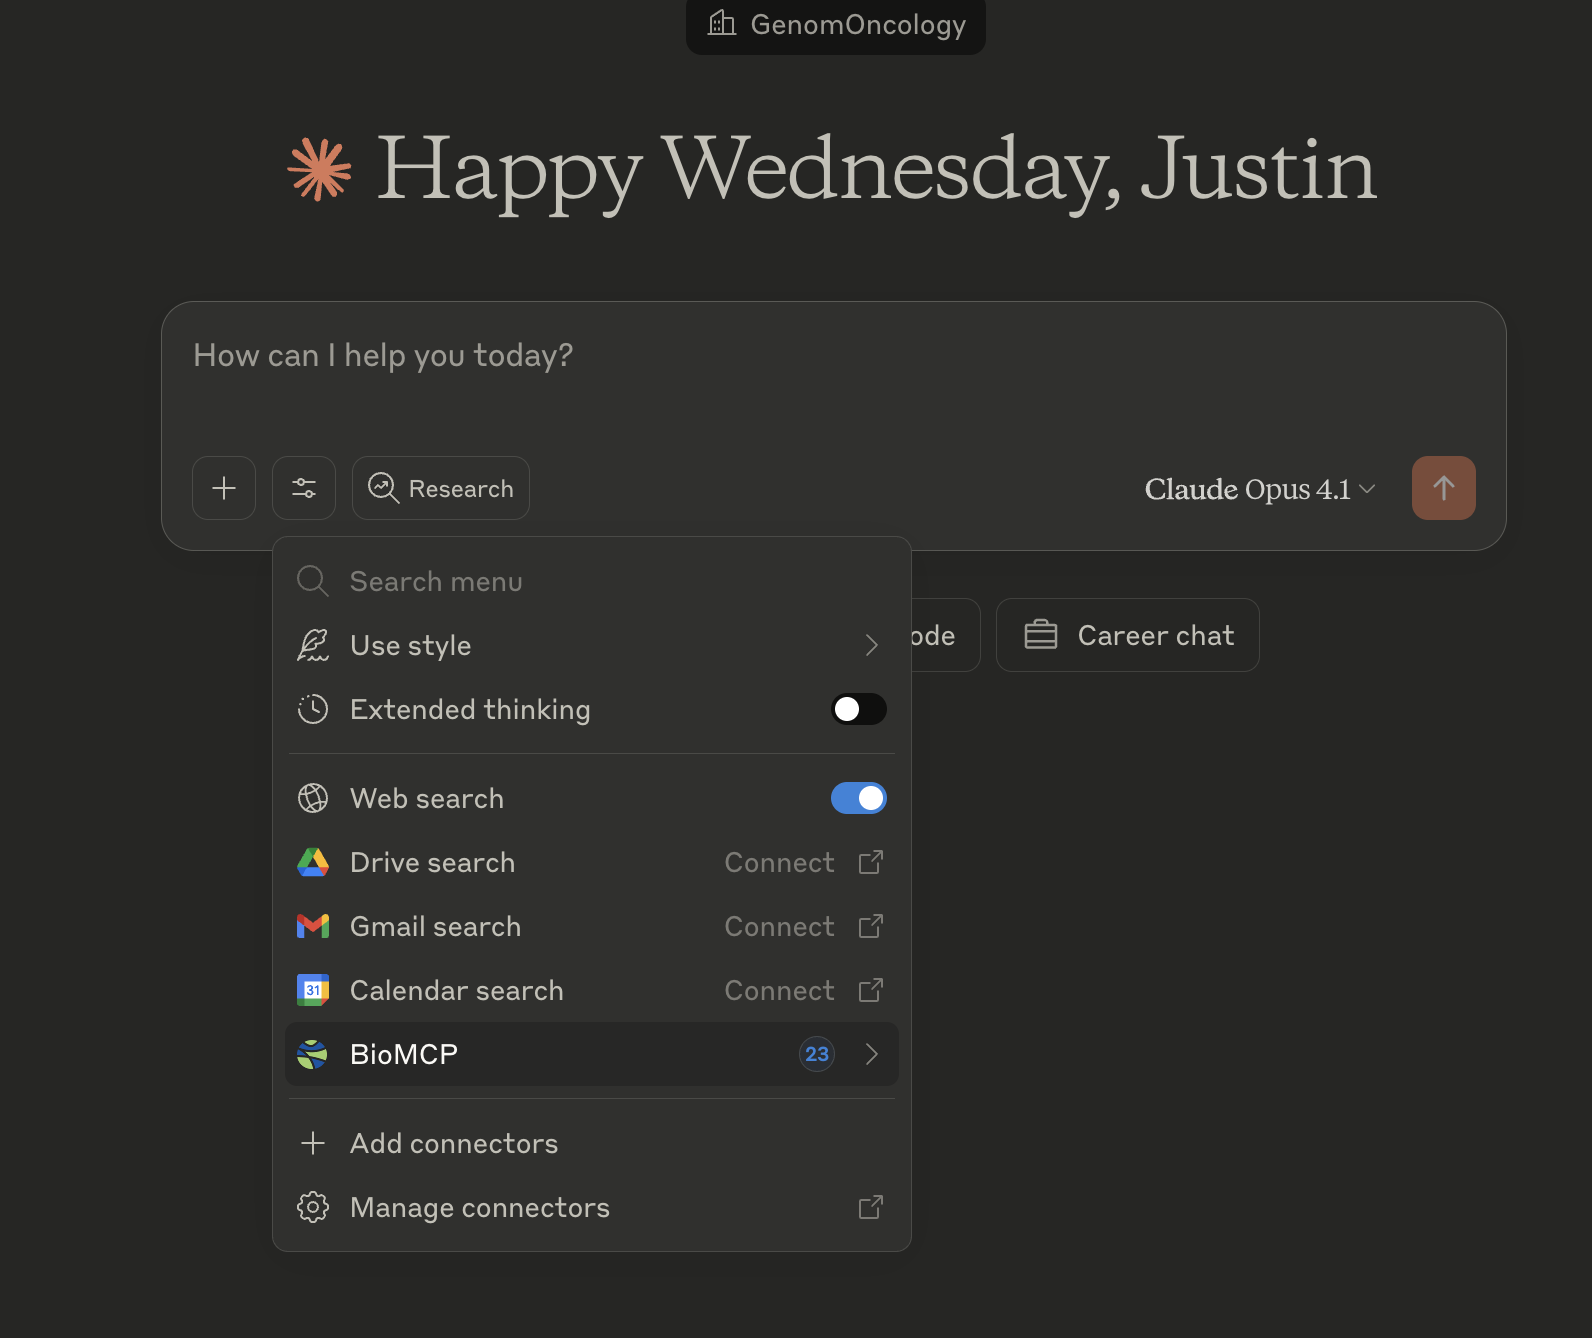Open the BioMCP connector entry
Image resolution: width=1592 pixels, height=1338 pixels.
(x=592, y=1054)
